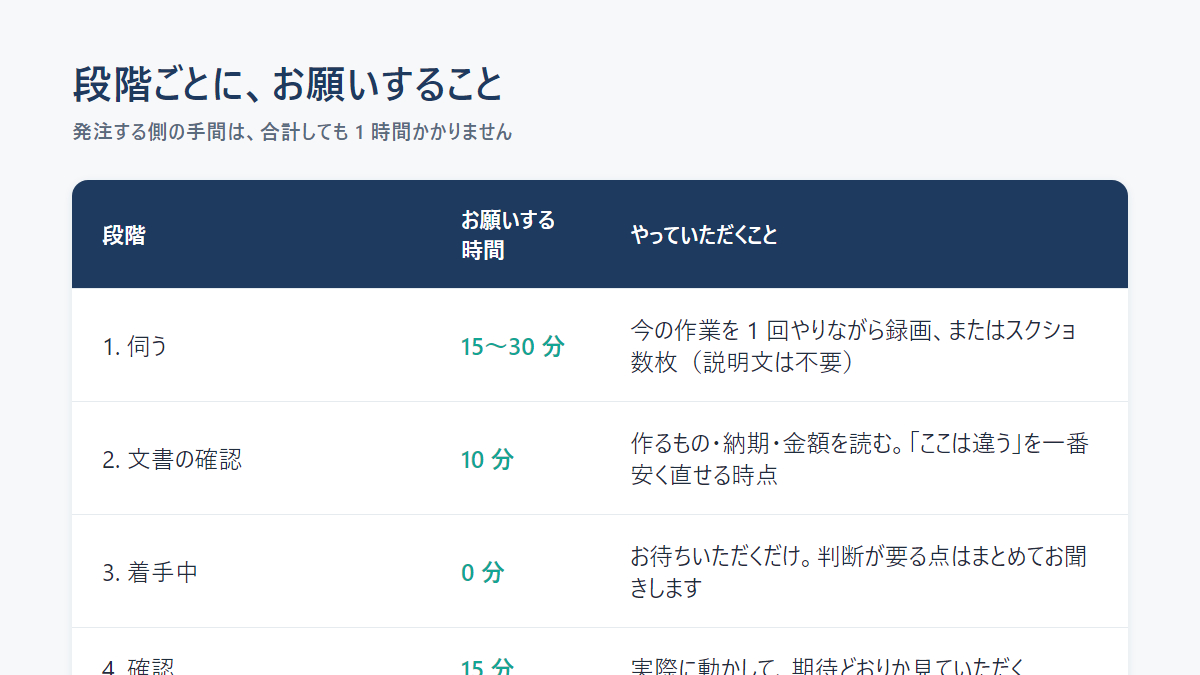
Task: Click the heading 段階ごとに、お願いすること
Action: tap(287, 85)
